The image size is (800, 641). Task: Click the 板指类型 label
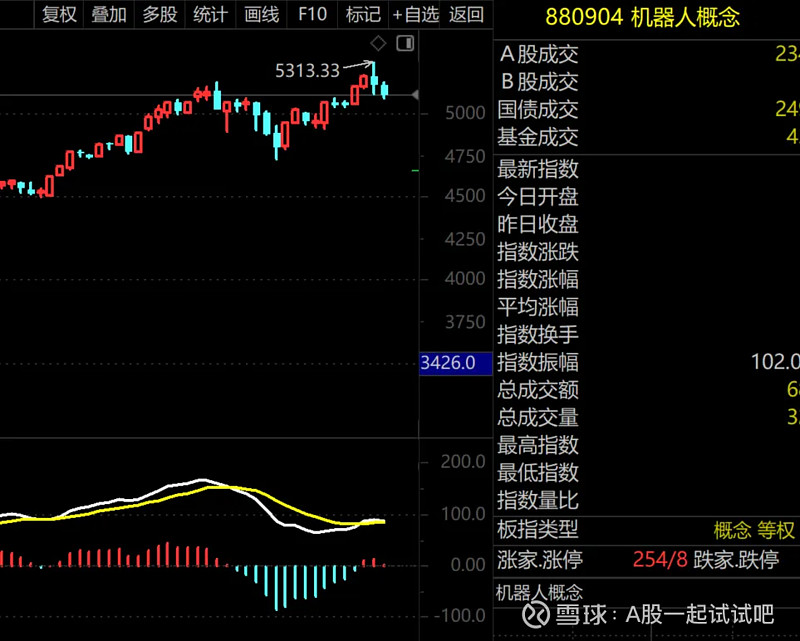[538, 529]
